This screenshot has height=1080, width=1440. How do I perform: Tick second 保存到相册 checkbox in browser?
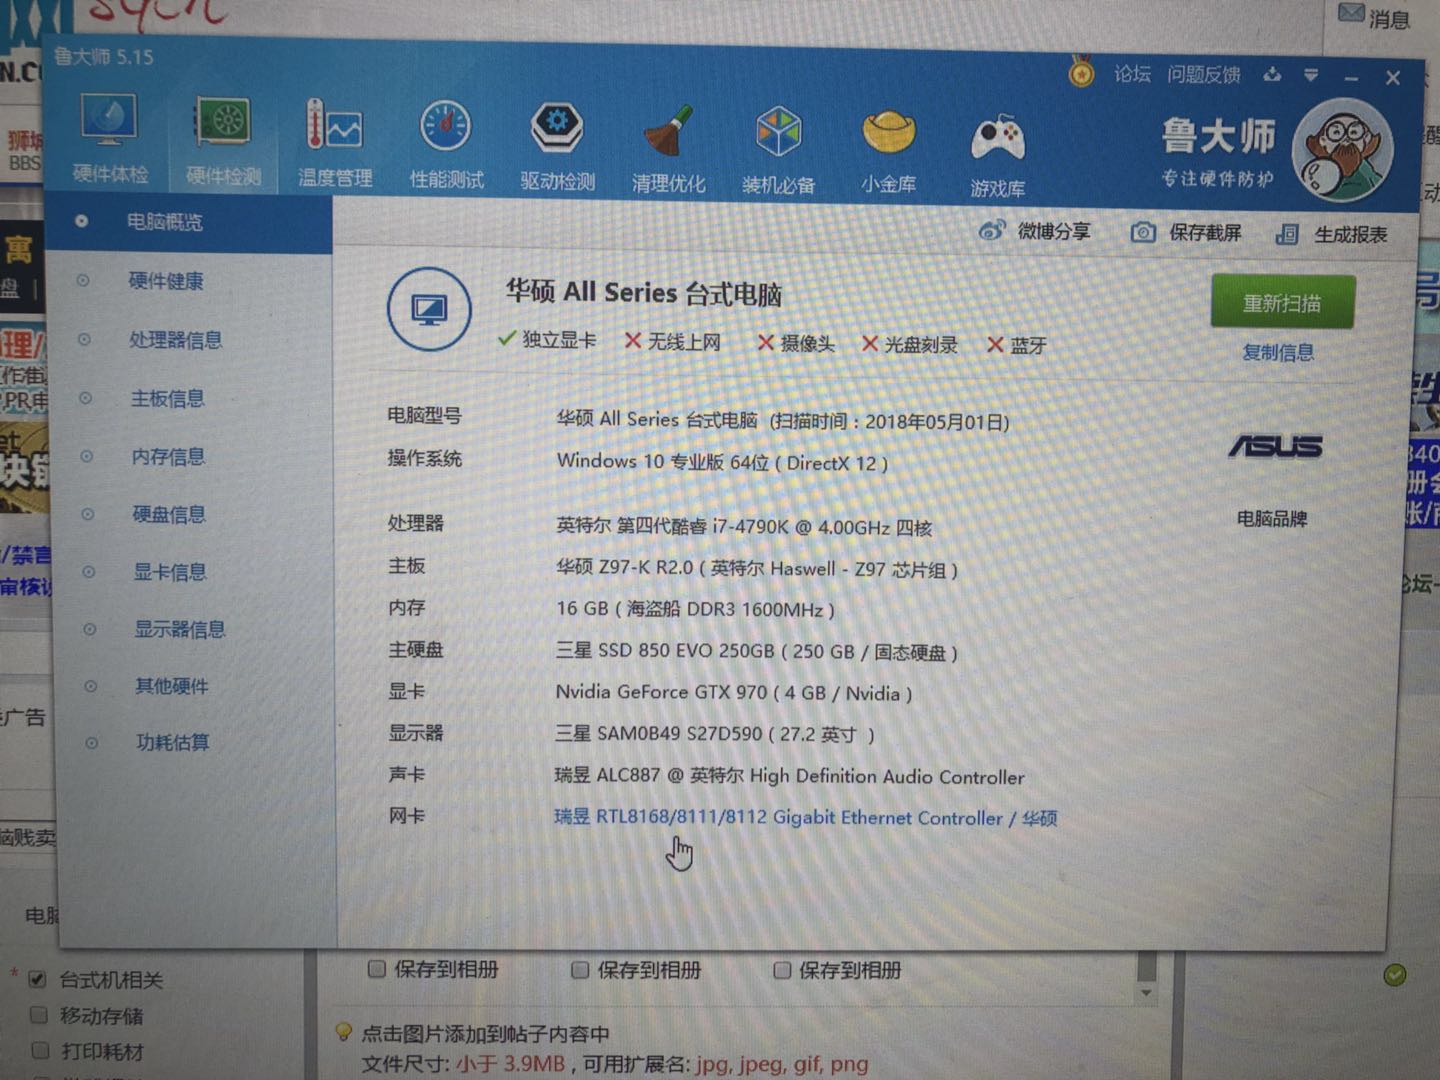(580, 970)
